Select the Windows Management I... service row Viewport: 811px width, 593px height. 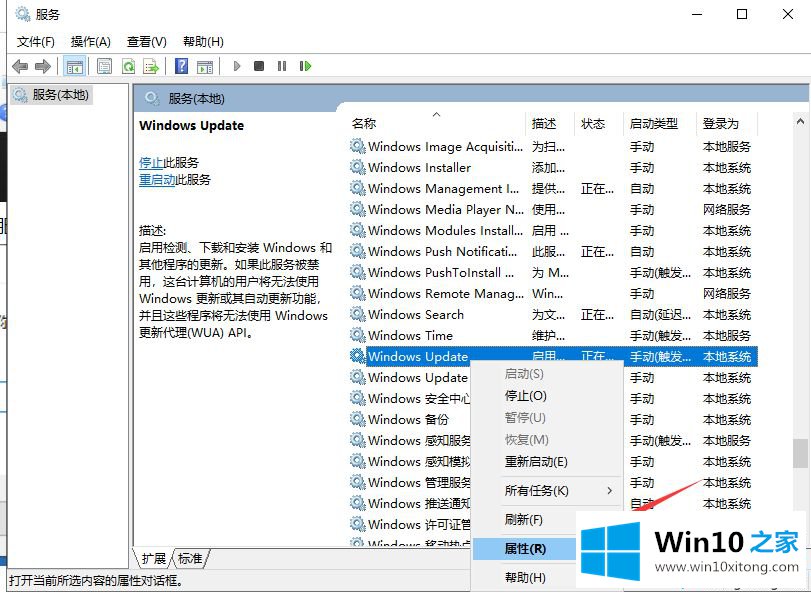tap(552, 189)
